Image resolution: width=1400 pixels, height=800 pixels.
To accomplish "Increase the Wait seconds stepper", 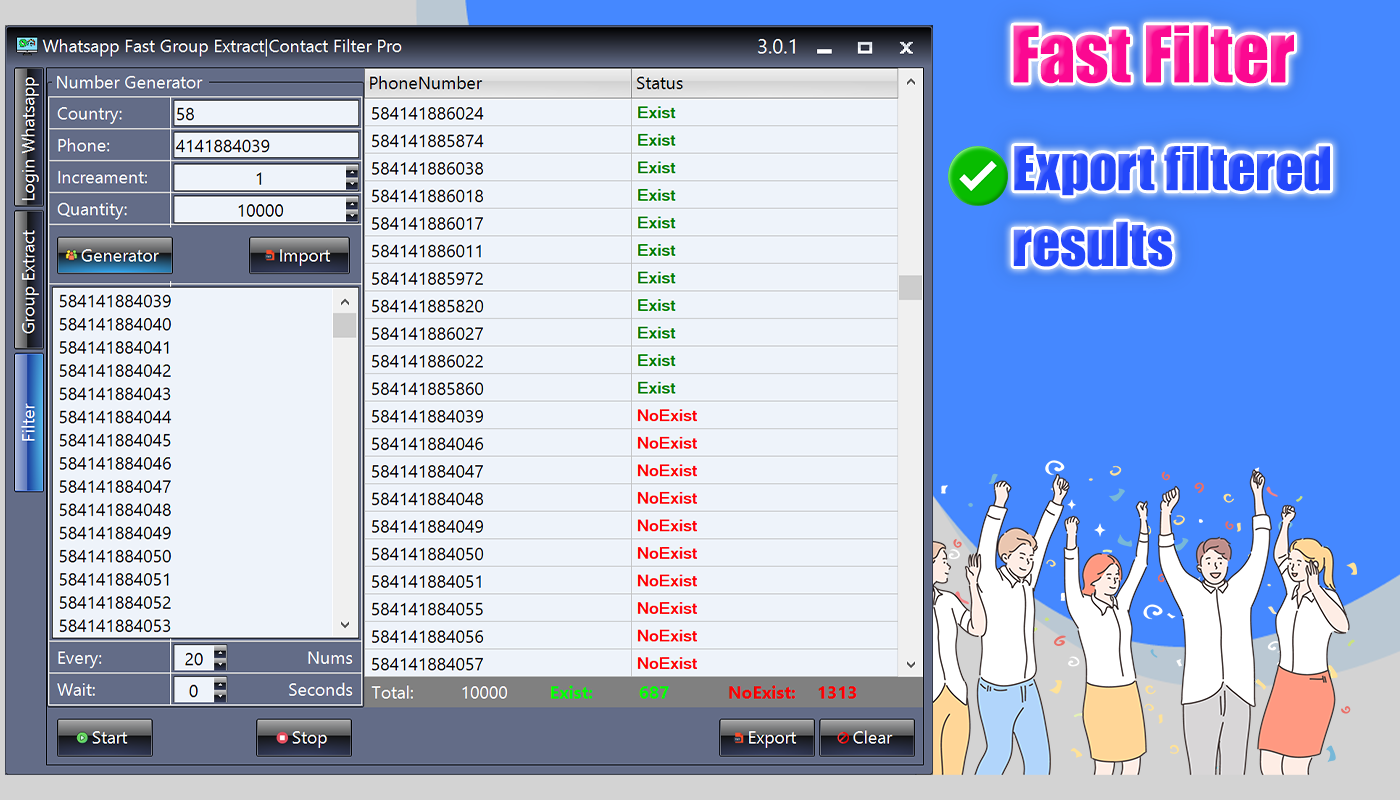I will point(221,684).
